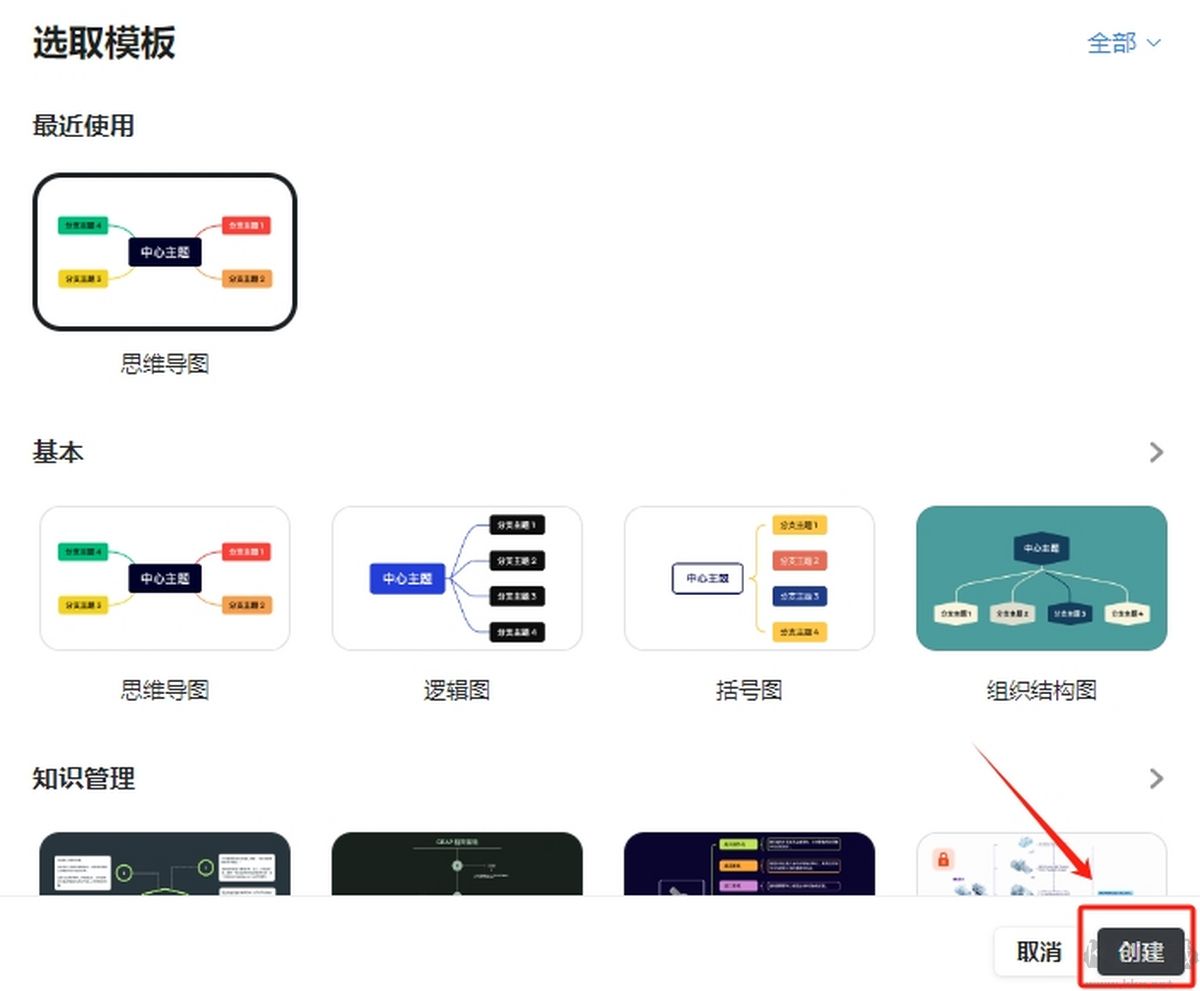Select first dark knowledge management template
The width and height of the screenshot is (1200, 991).
coord(165,863)
